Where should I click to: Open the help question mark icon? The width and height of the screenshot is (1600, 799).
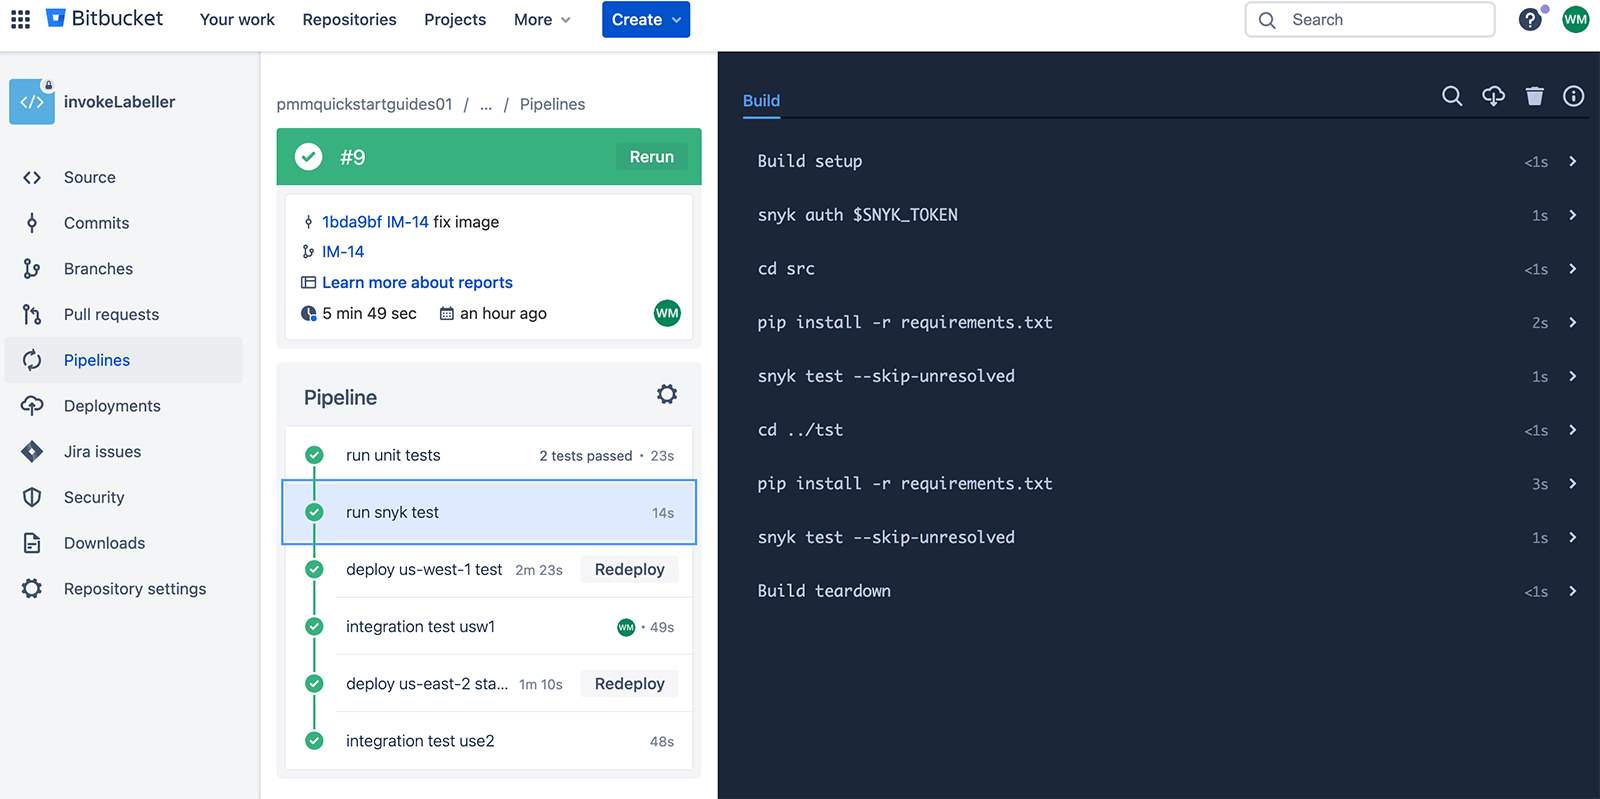coord(1529,20)
